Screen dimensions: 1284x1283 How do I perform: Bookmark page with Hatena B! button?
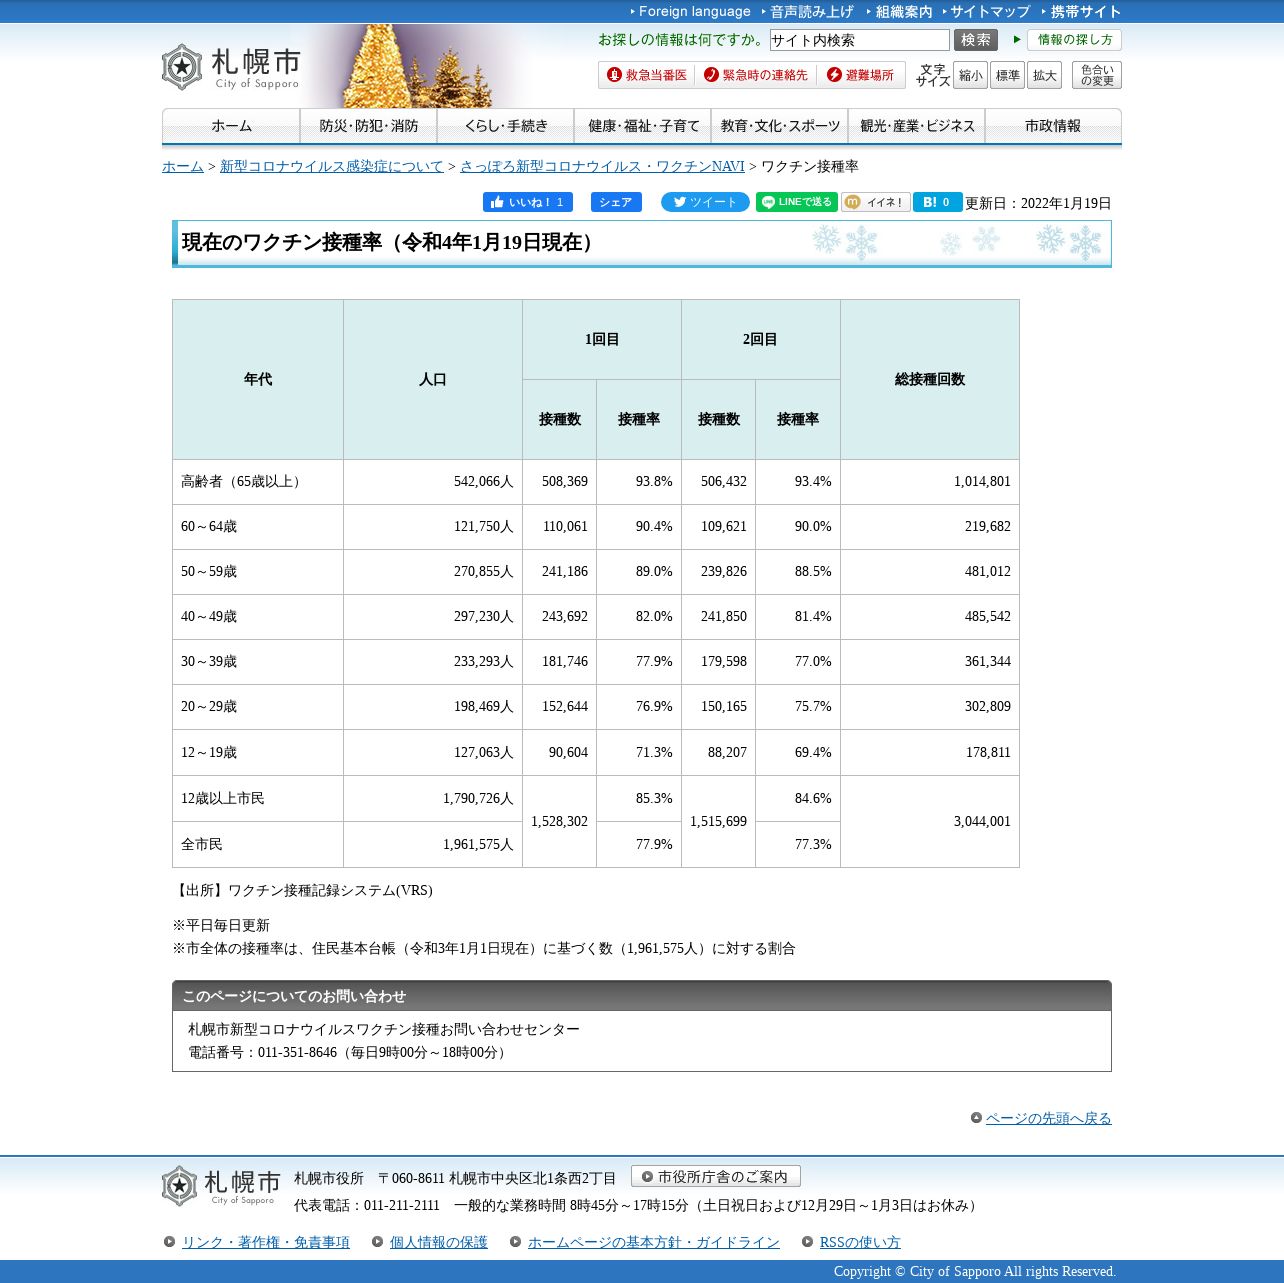pyautogui.click(x=937, y=202)
